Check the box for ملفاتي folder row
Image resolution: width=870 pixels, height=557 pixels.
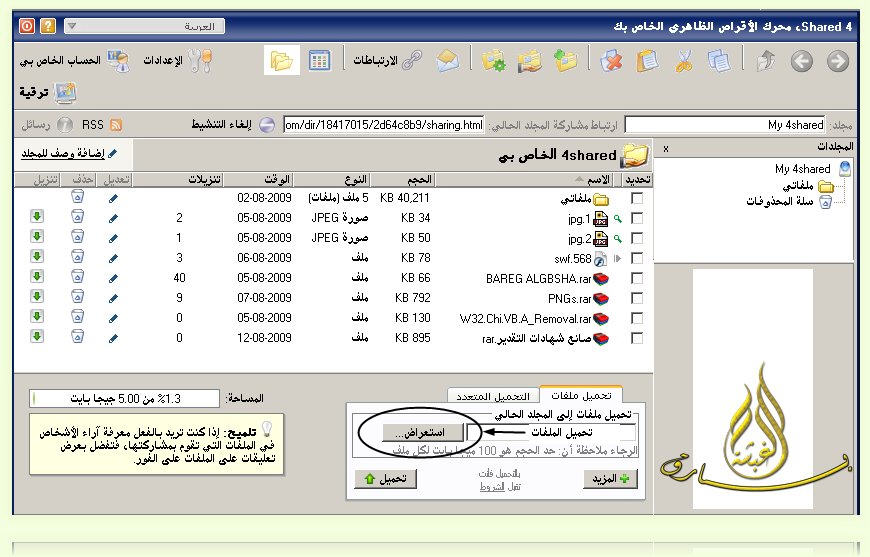click(637, 199)
